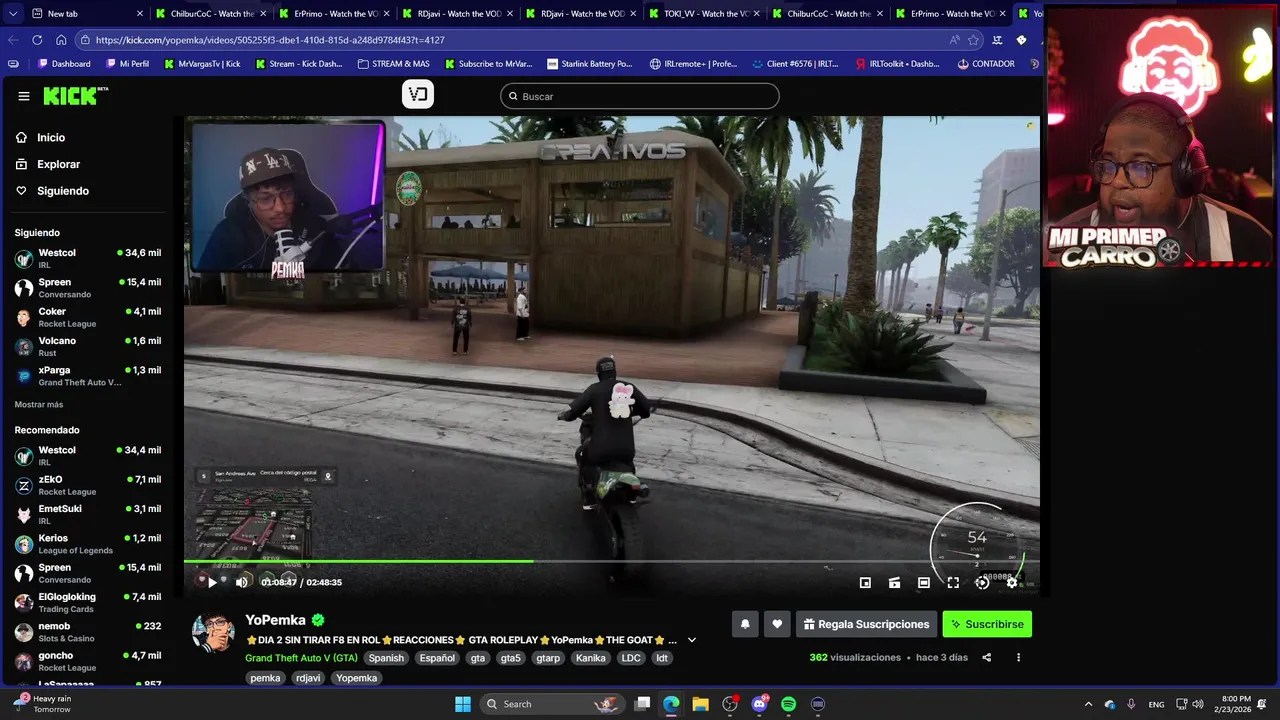Seek using the video progress bar
The image size is (1280, 720).
click(x=611, y=561)
